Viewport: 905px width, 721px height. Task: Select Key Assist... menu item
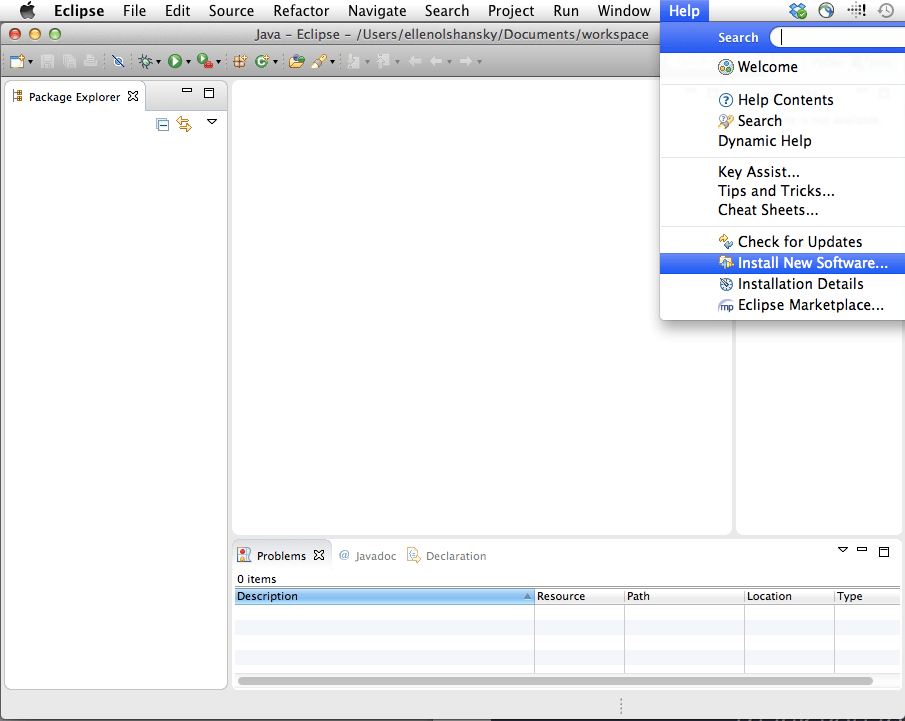pos(783,172)
